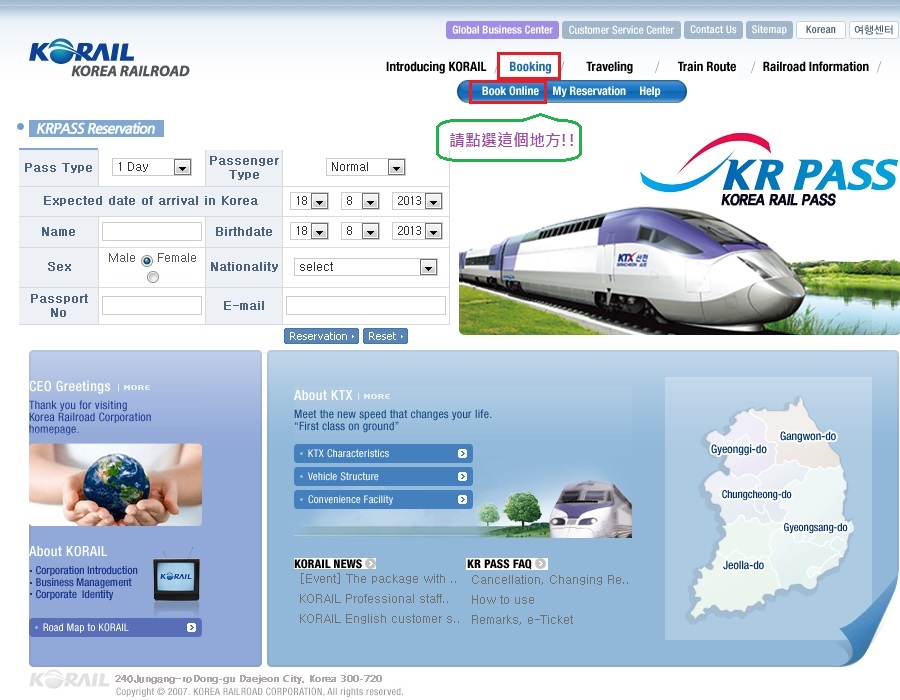Viewport: 900px width, 700px height.
Task: Open the Train Route menu
Action: coord(707,67)
